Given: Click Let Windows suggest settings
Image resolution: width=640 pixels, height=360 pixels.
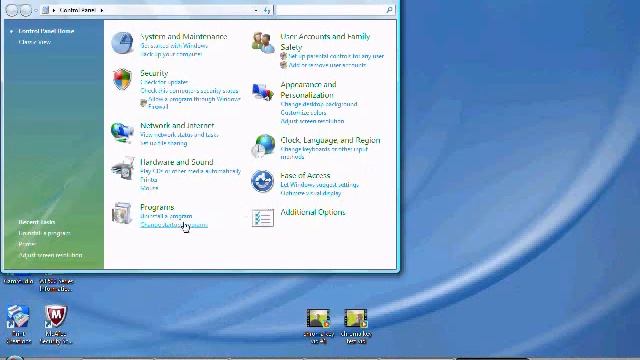Looking at the screenshot, I should [x=319, y=184].
